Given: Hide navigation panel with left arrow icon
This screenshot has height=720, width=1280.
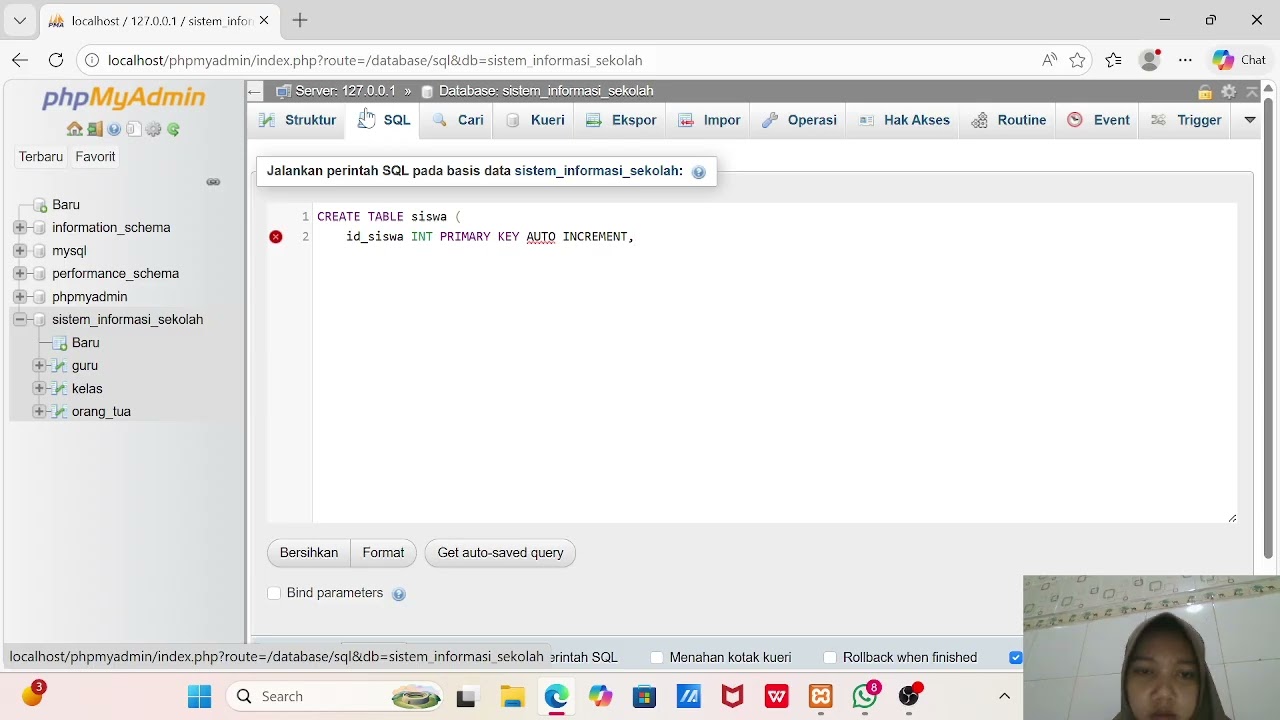Looking at the screenshot, I should point(254,91).
